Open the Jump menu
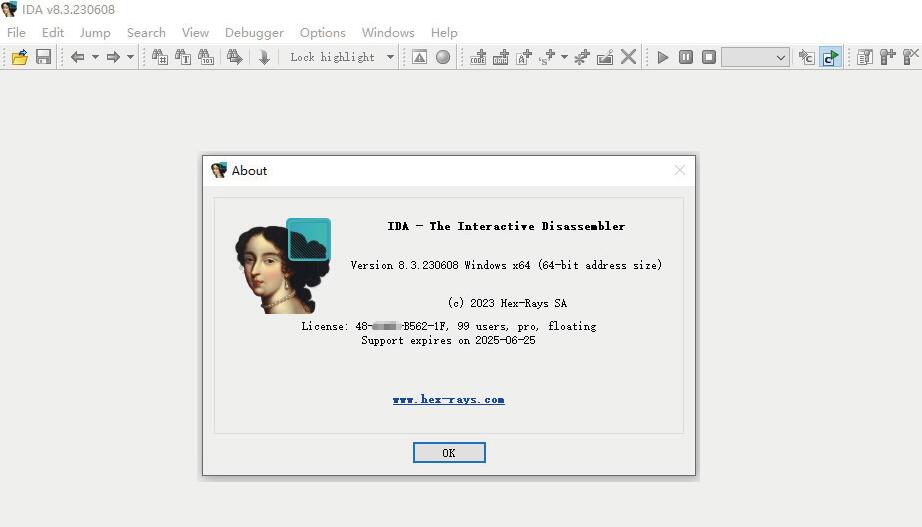Image resolution: width=922 pixels, height=527 pixels. [95, 32]
